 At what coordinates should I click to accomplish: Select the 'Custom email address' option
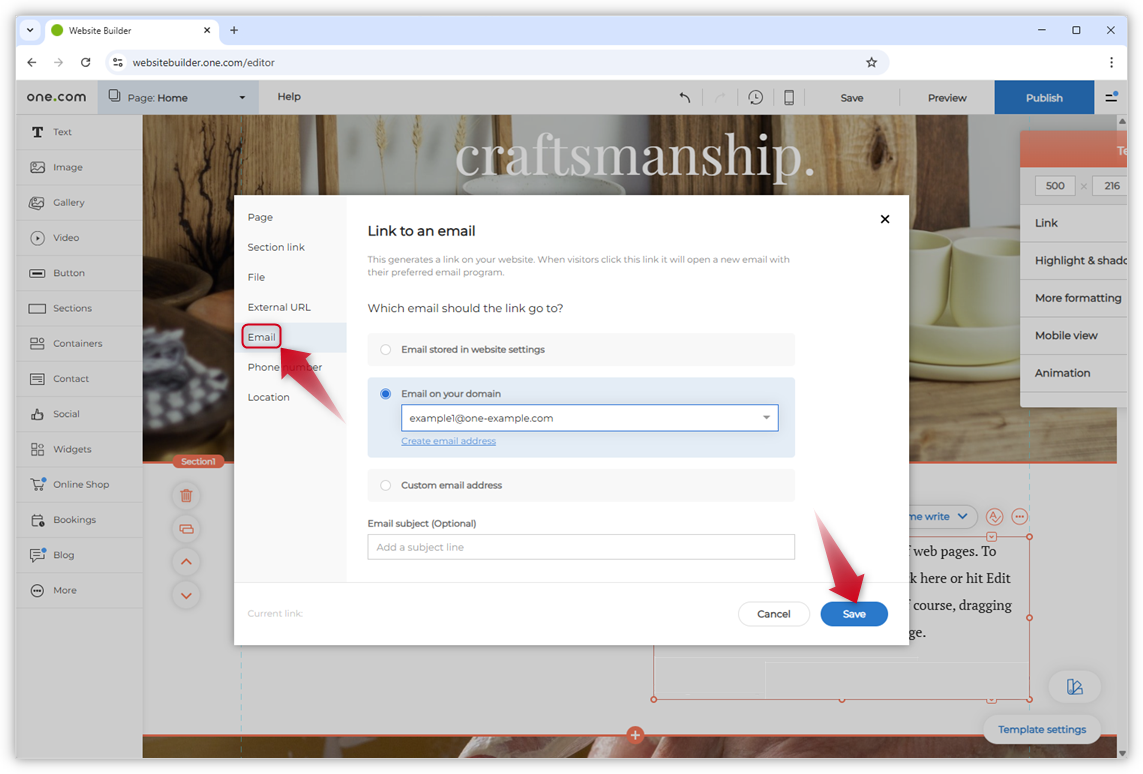tap(385, 485)
